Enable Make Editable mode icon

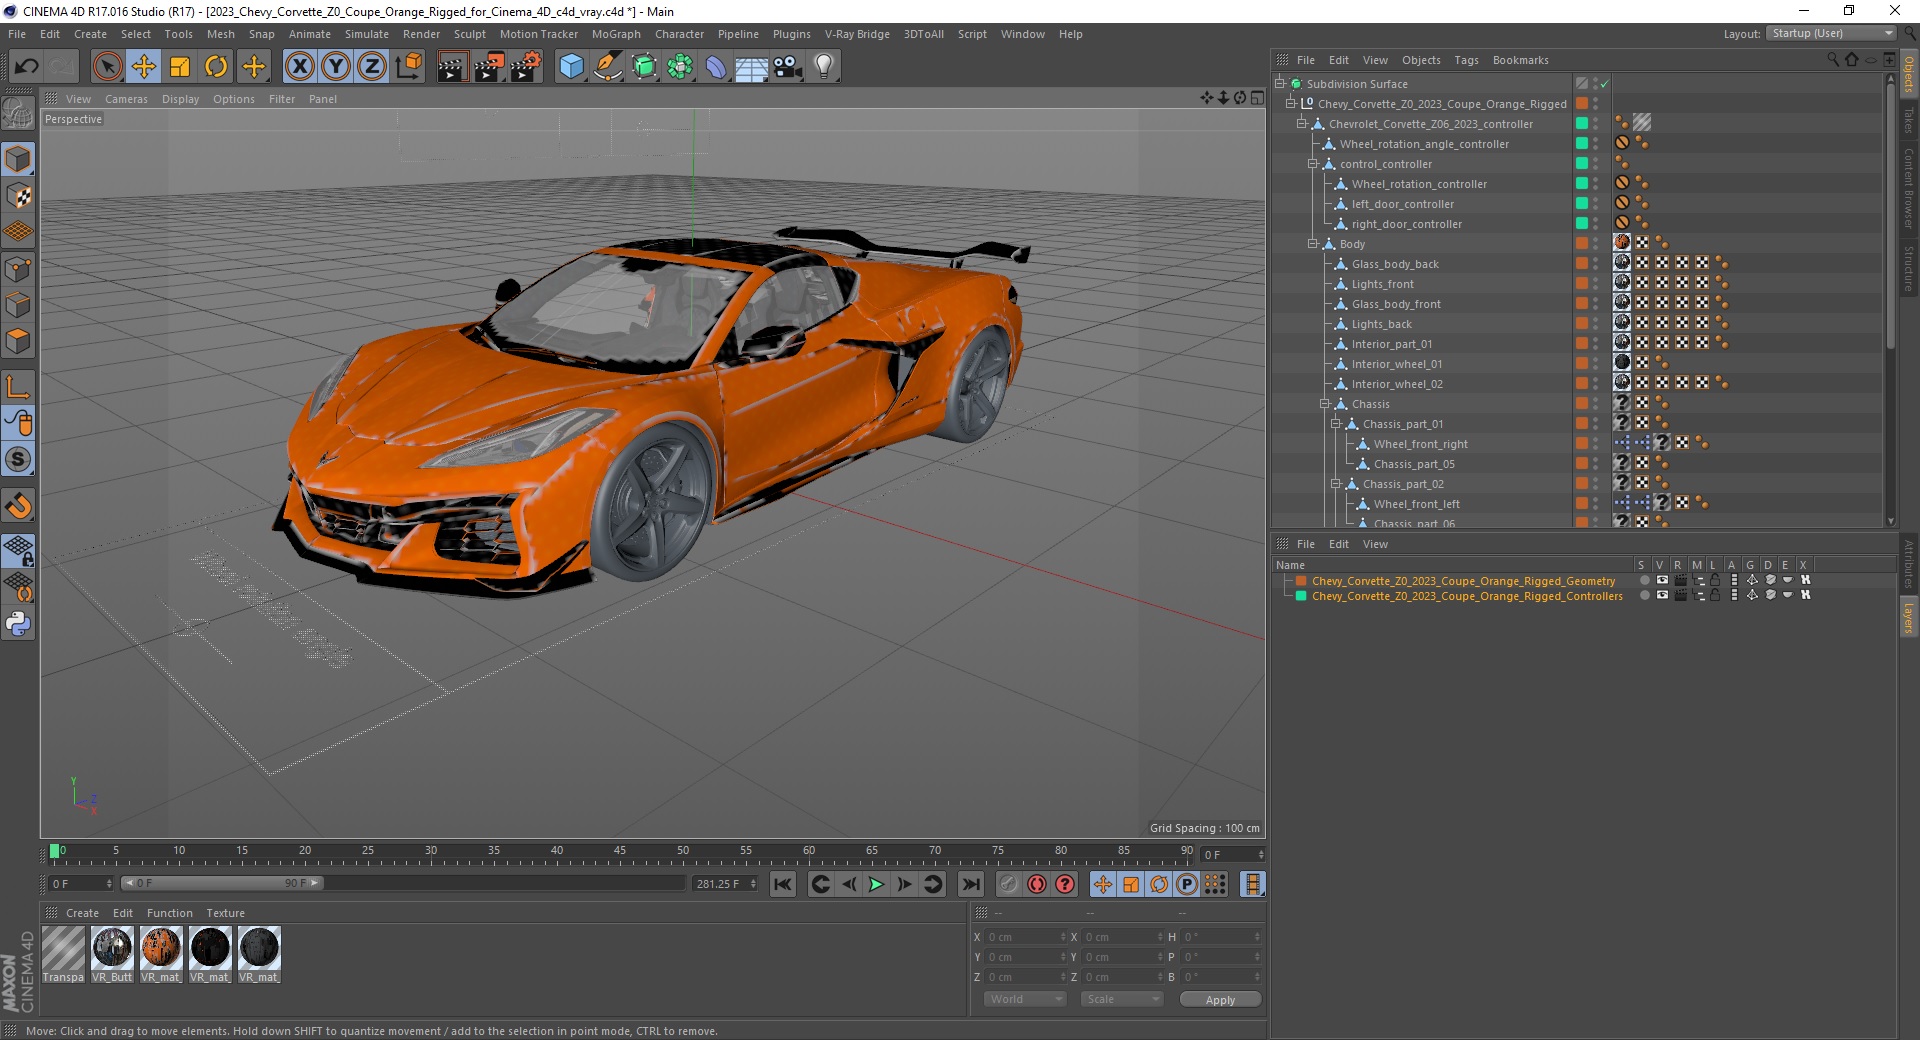click(x=18, y=114)
